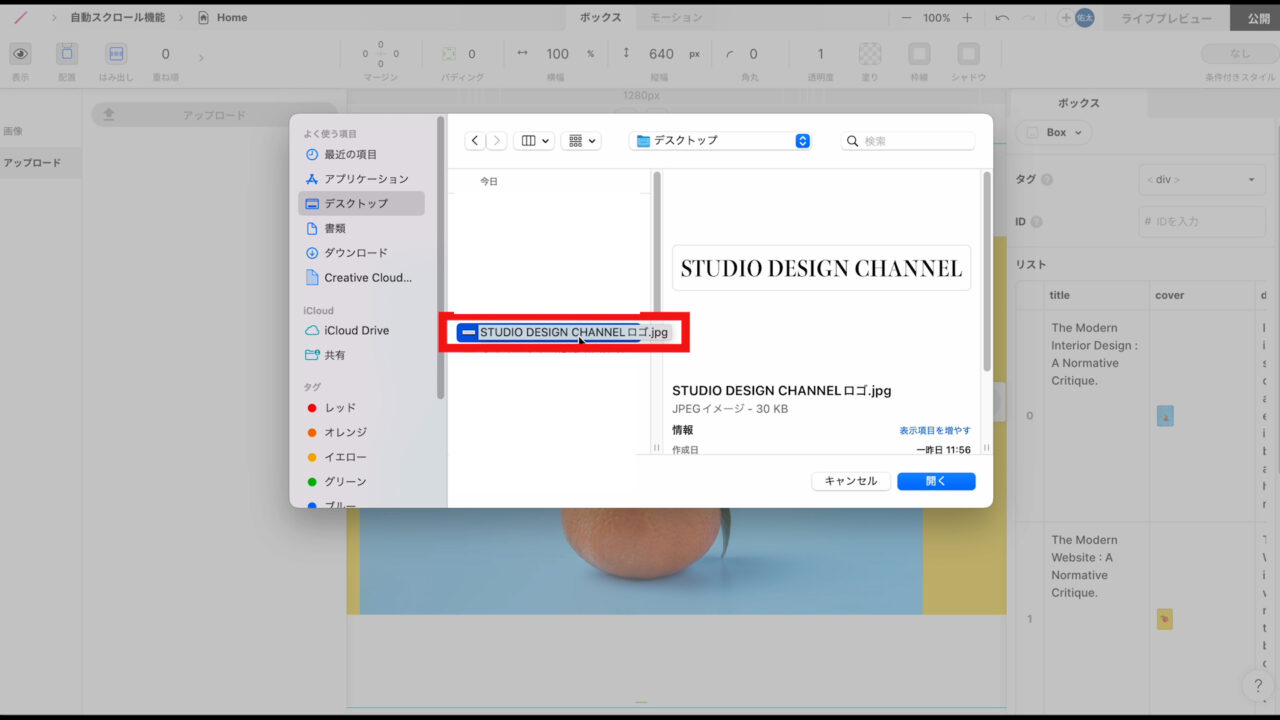Select ボックス tab in right panel
Screen dimensions: 1280x720
coord(1078,103)
